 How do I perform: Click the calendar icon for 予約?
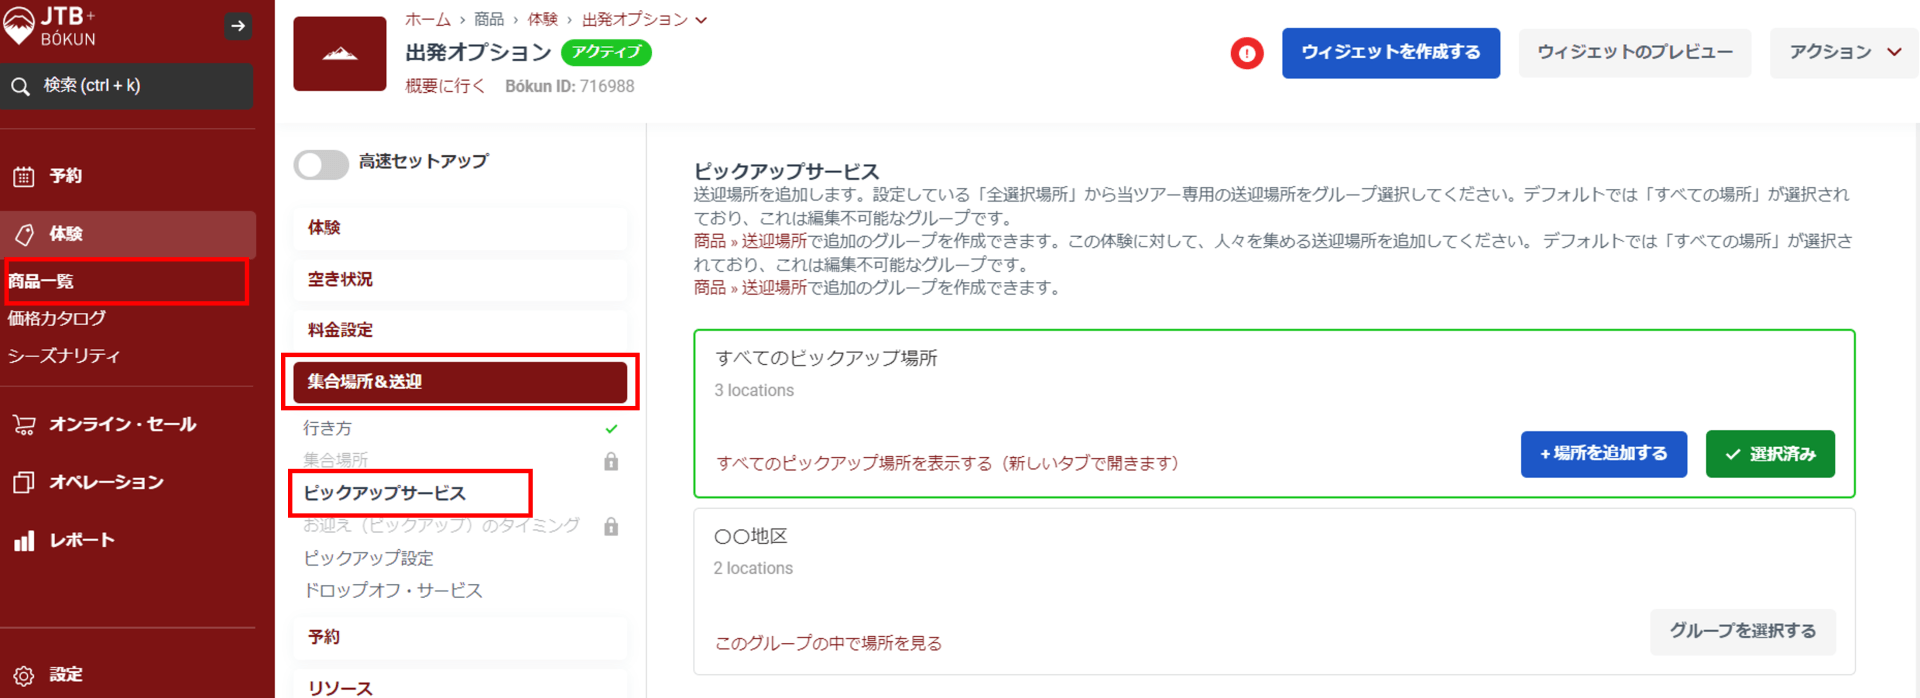tap(24, 177)
